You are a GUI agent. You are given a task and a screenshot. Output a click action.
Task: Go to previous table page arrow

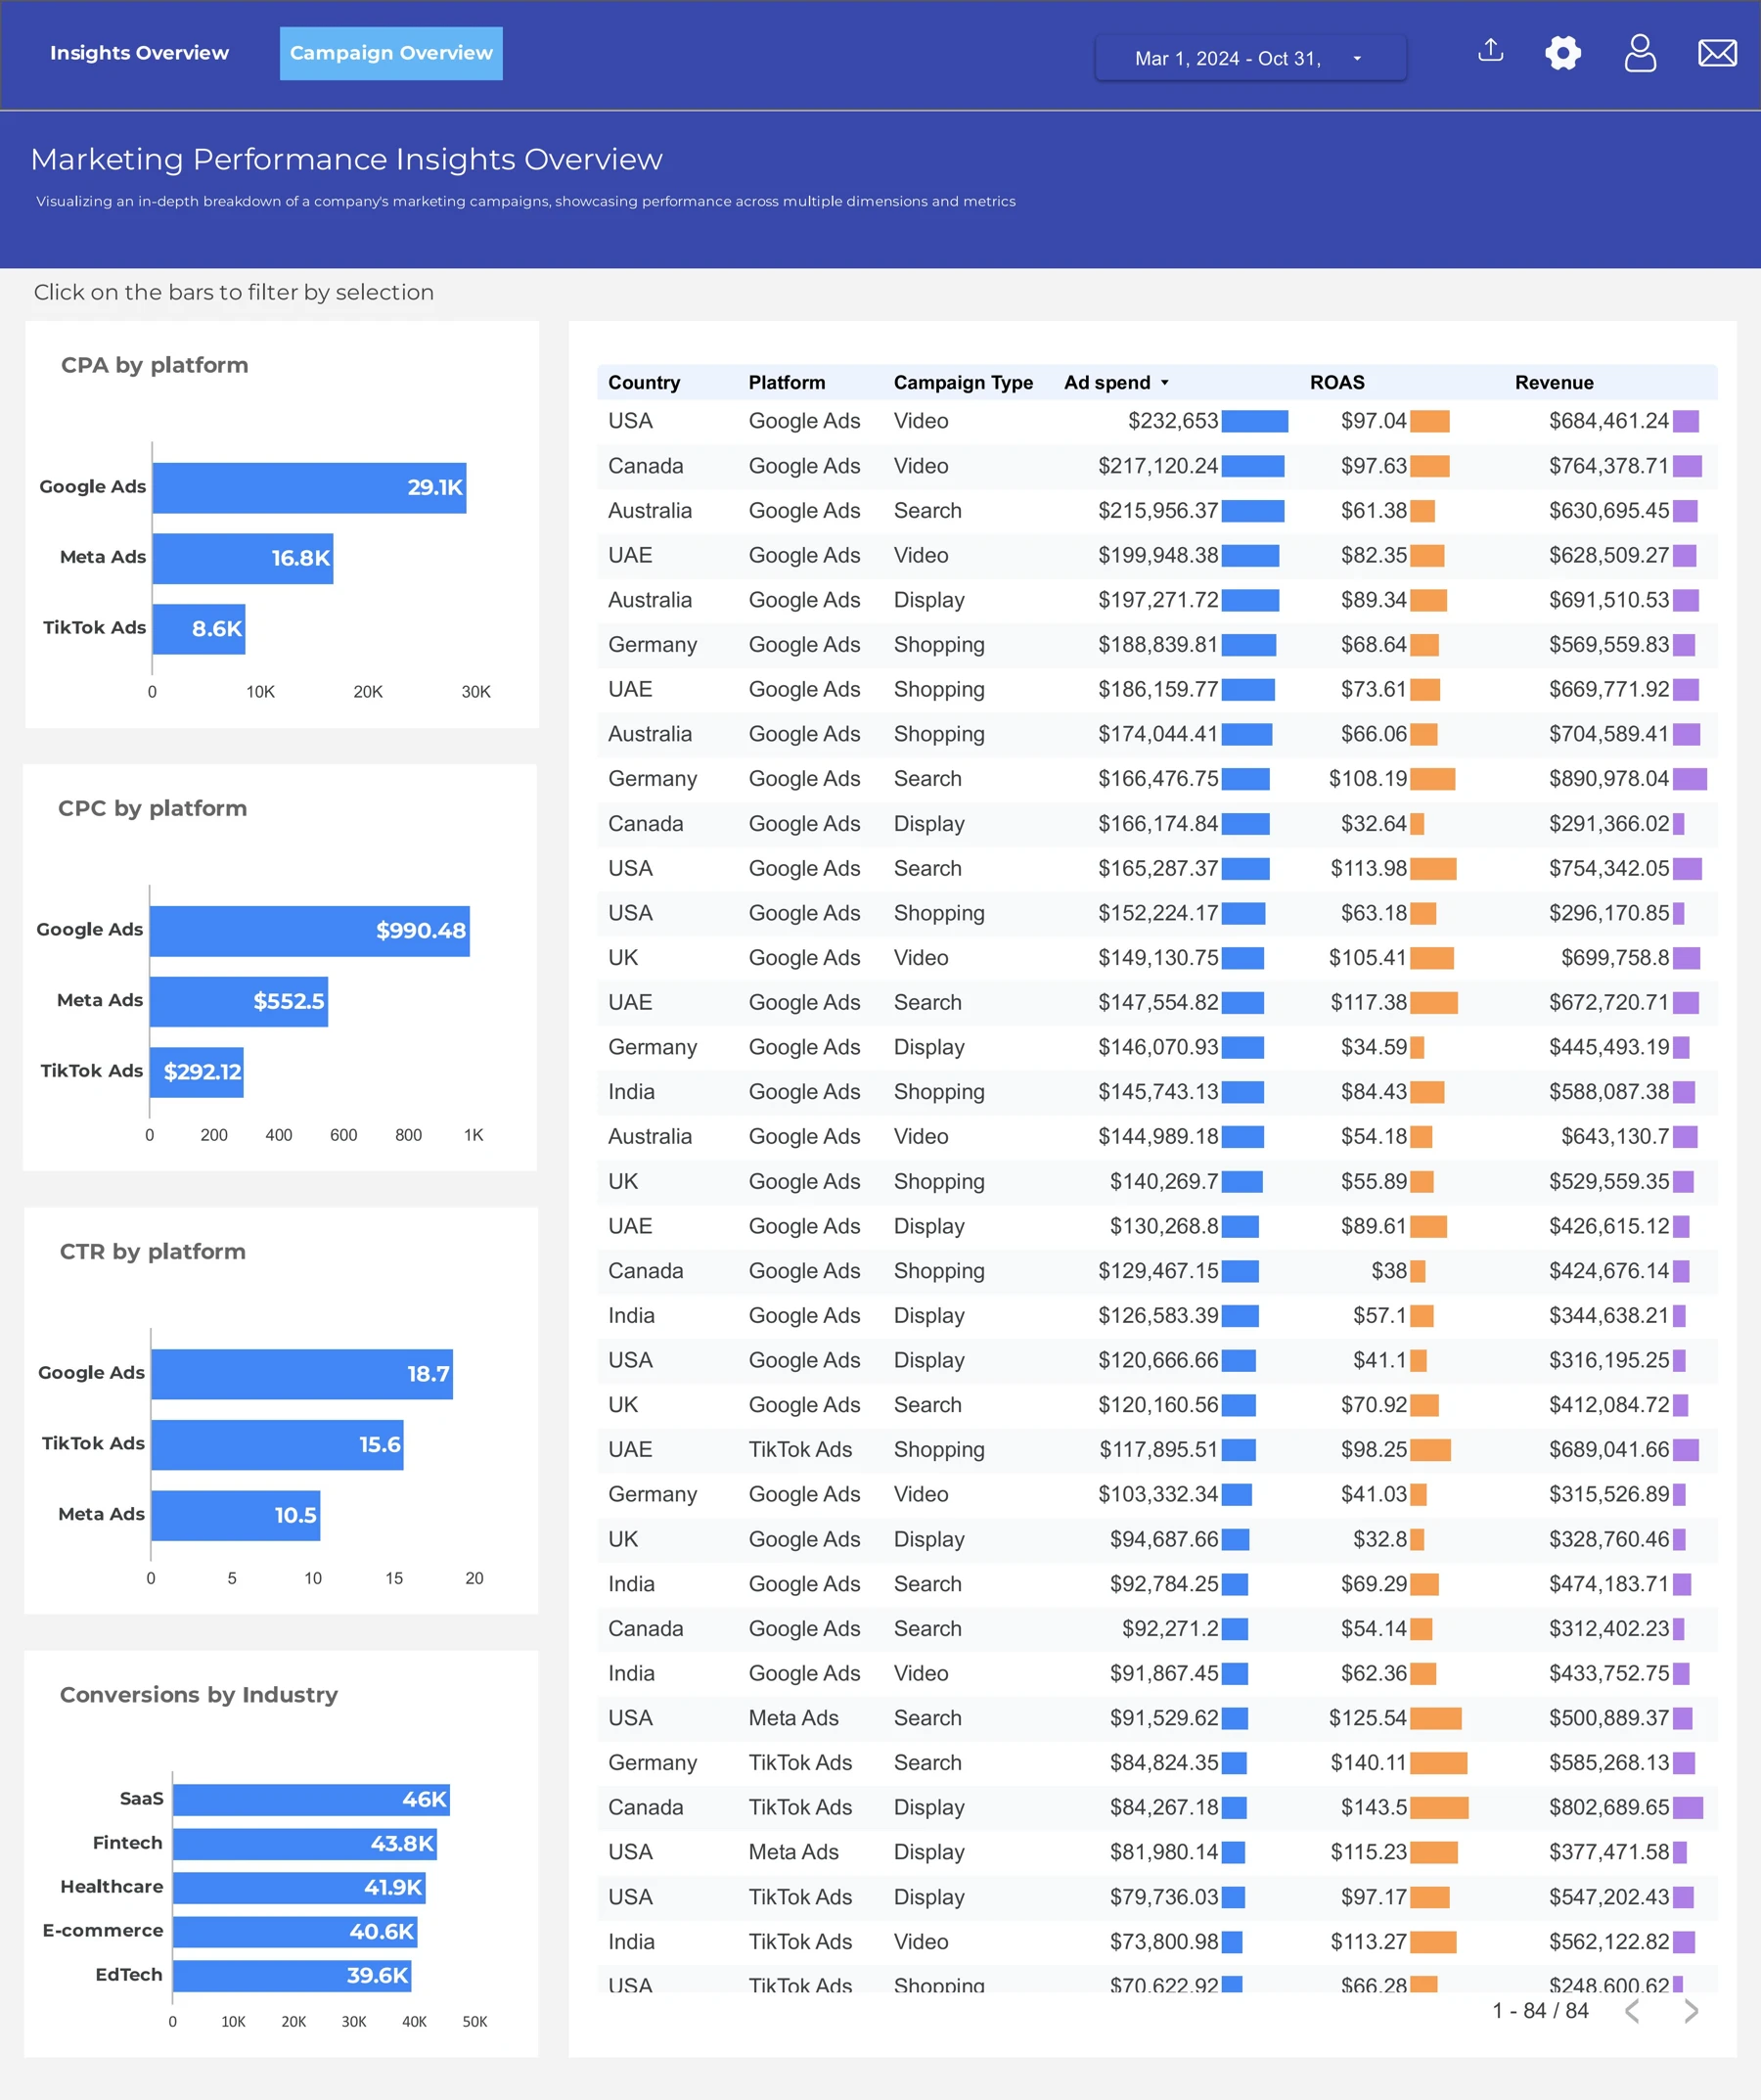tap(1632, 2011)
